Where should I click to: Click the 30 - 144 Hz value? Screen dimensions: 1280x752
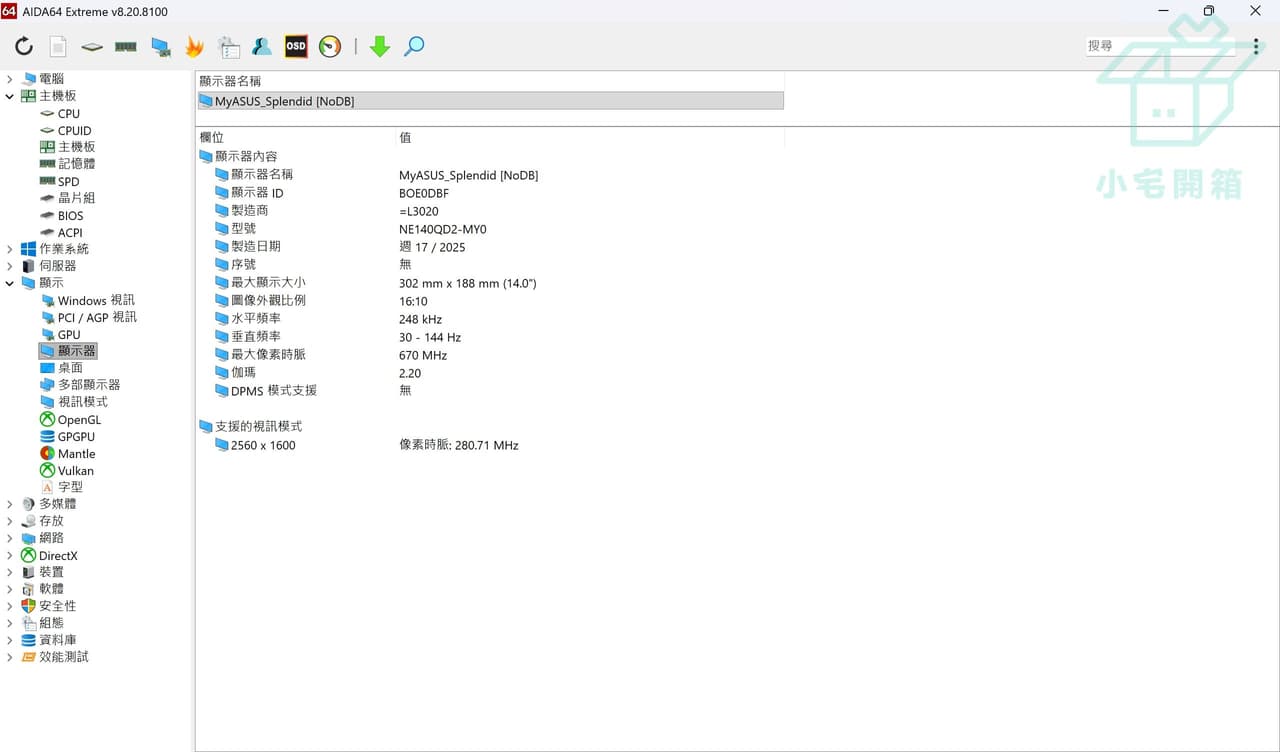(x=430, y=337)
